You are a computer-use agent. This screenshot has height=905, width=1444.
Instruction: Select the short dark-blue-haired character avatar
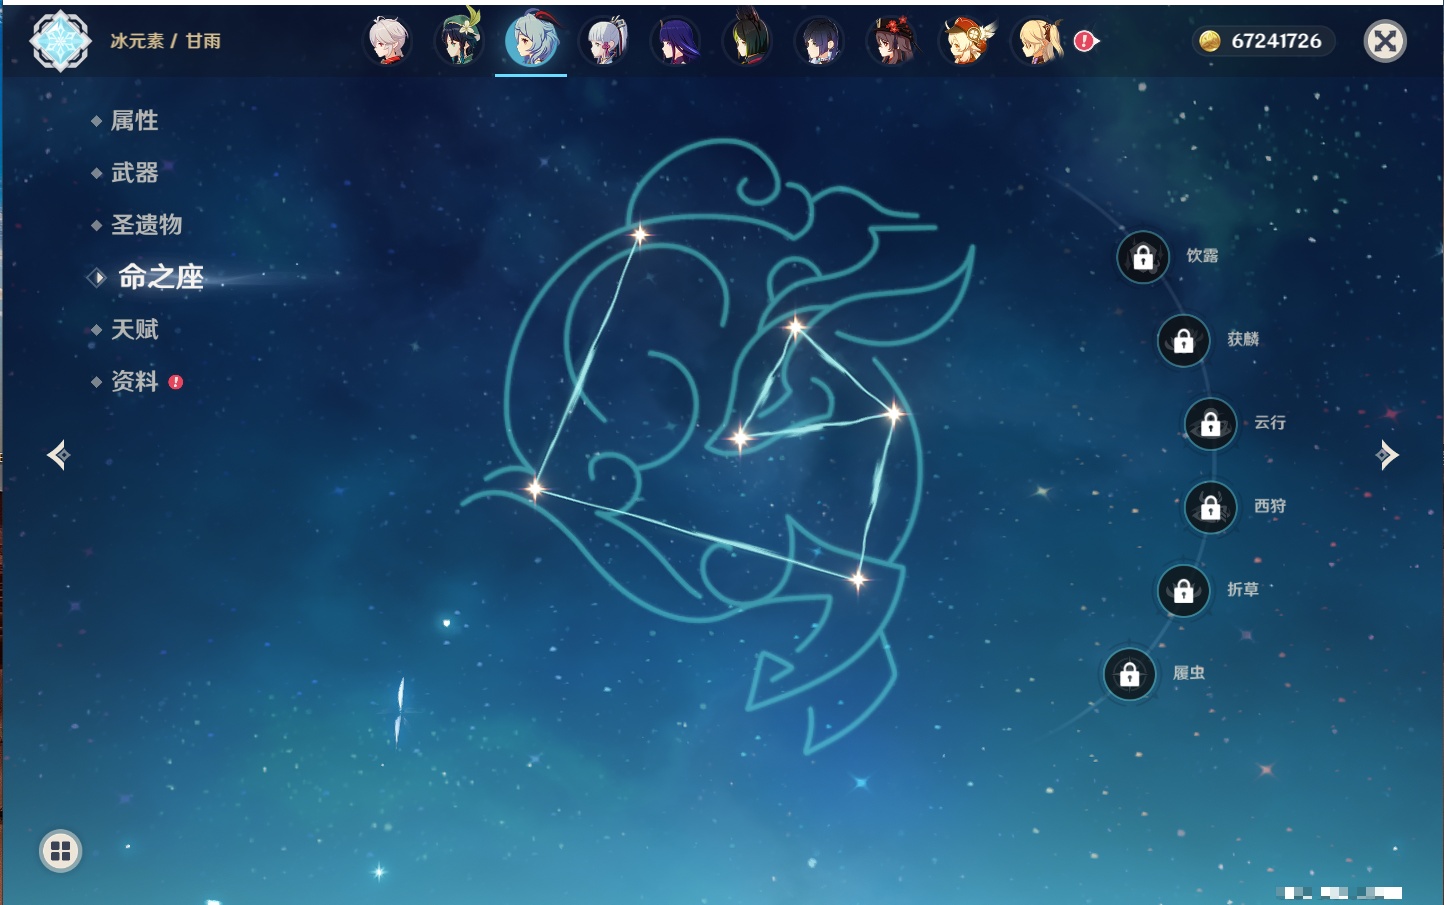click(x=820, y=41)
